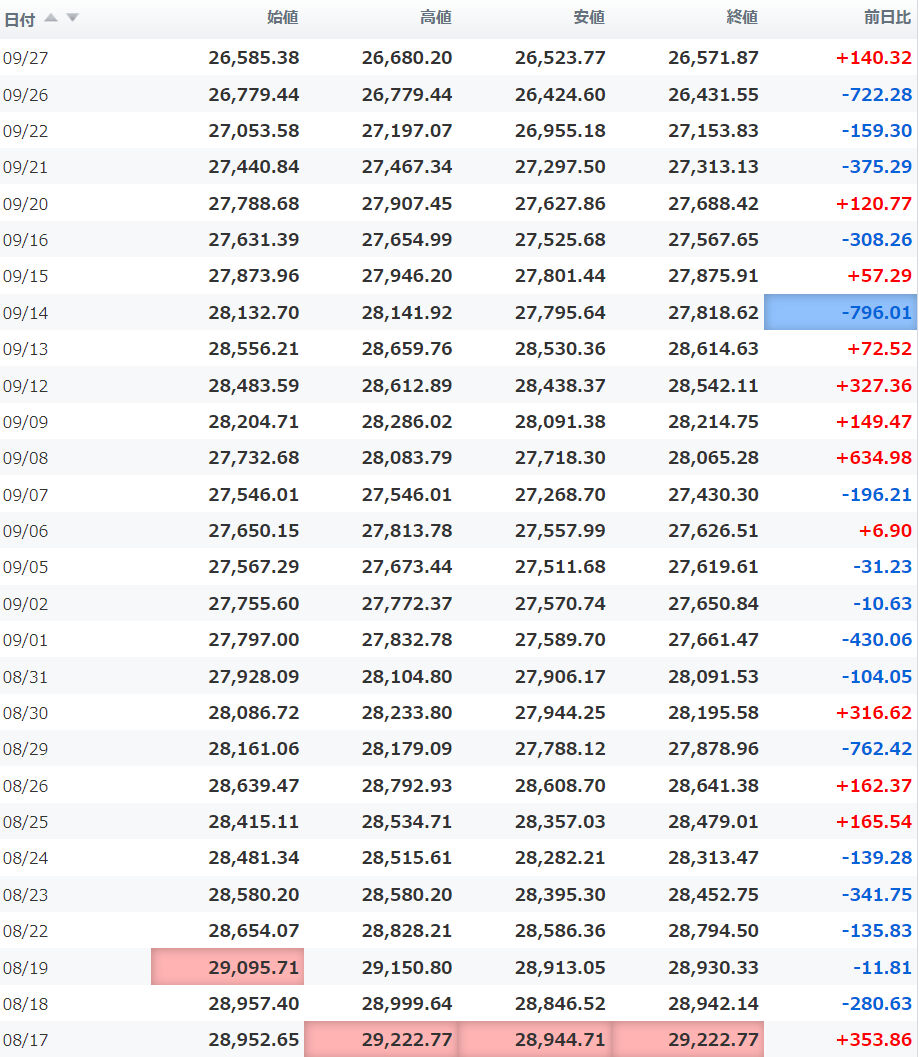Click change value -135.83
Screen dimensions: 919x1057
877,931
